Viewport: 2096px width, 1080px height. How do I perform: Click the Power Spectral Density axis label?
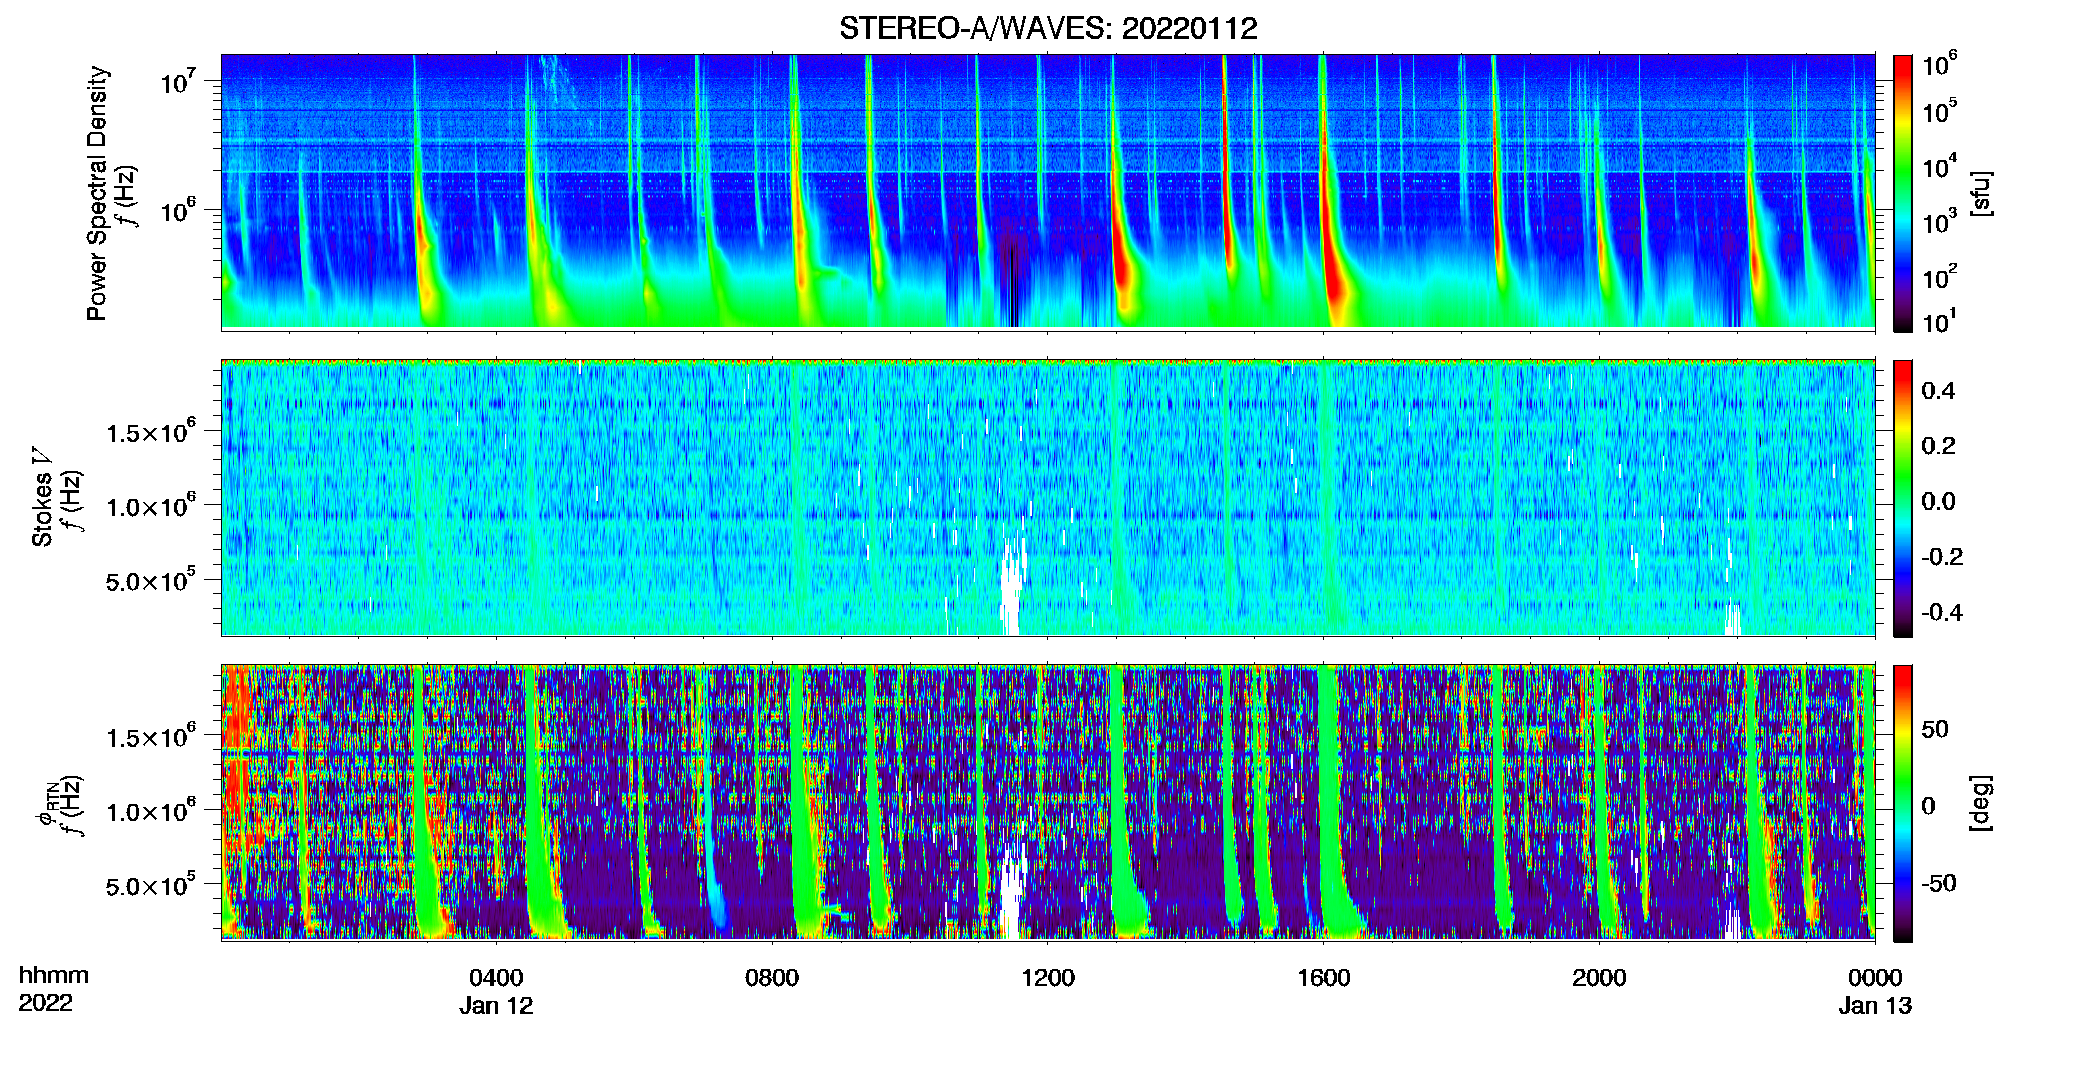coord(97,193)
